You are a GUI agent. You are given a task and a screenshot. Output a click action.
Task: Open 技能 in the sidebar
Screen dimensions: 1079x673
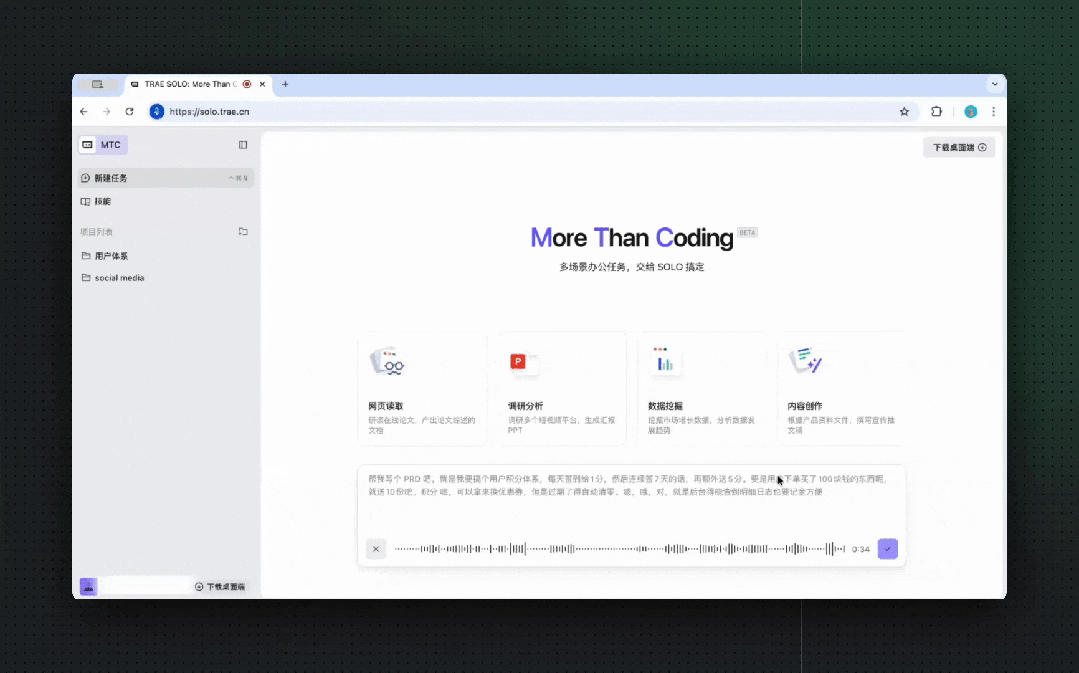click(103, 201)
